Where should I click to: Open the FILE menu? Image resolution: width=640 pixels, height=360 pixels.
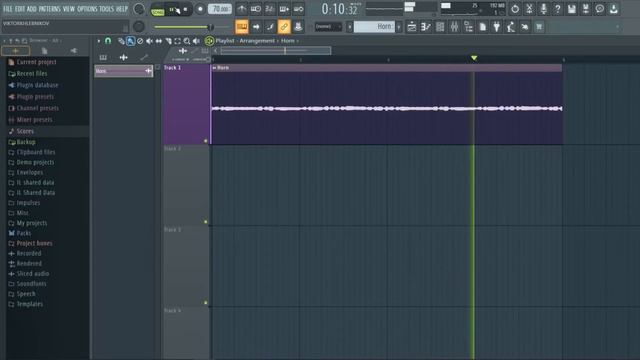coord(7,9)
